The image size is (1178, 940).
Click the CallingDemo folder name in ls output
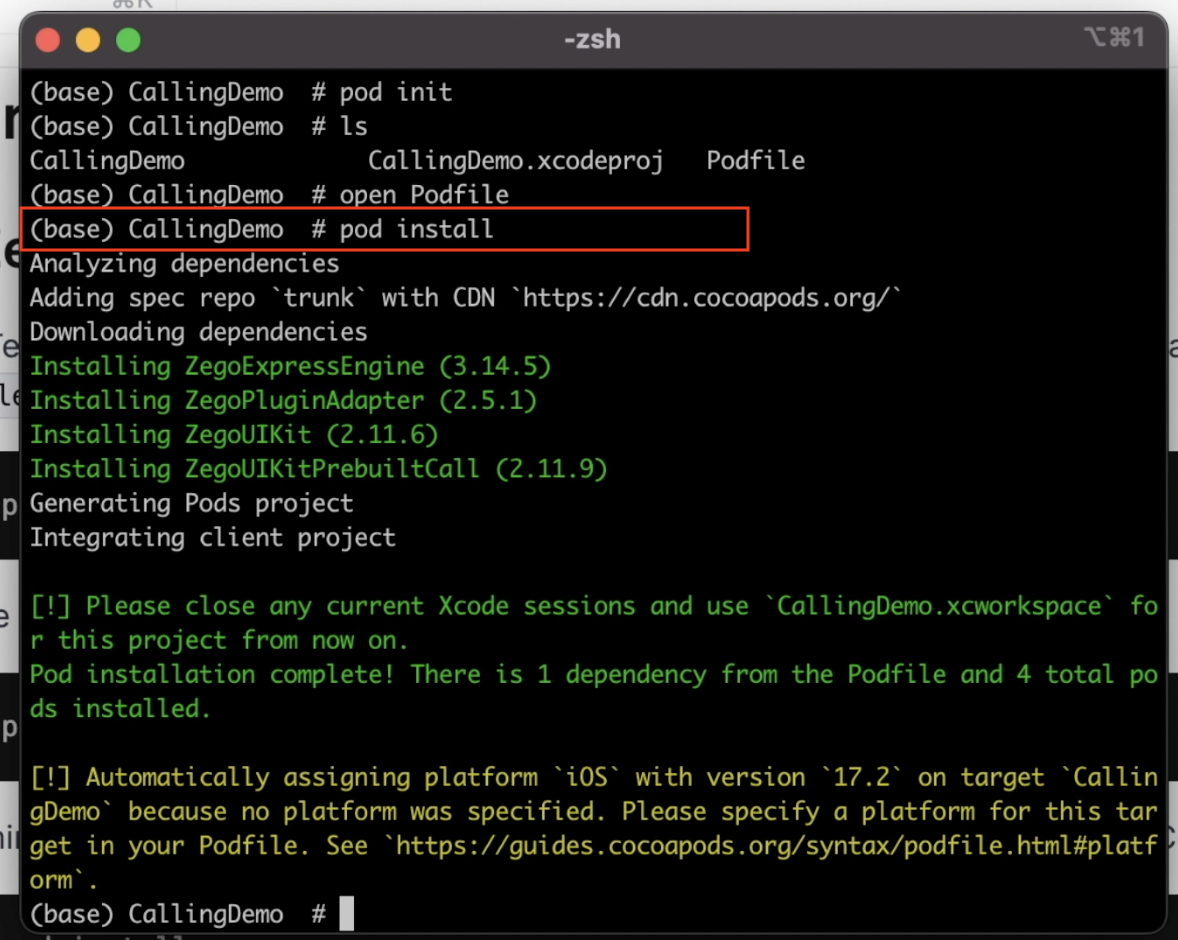[107, 161]
